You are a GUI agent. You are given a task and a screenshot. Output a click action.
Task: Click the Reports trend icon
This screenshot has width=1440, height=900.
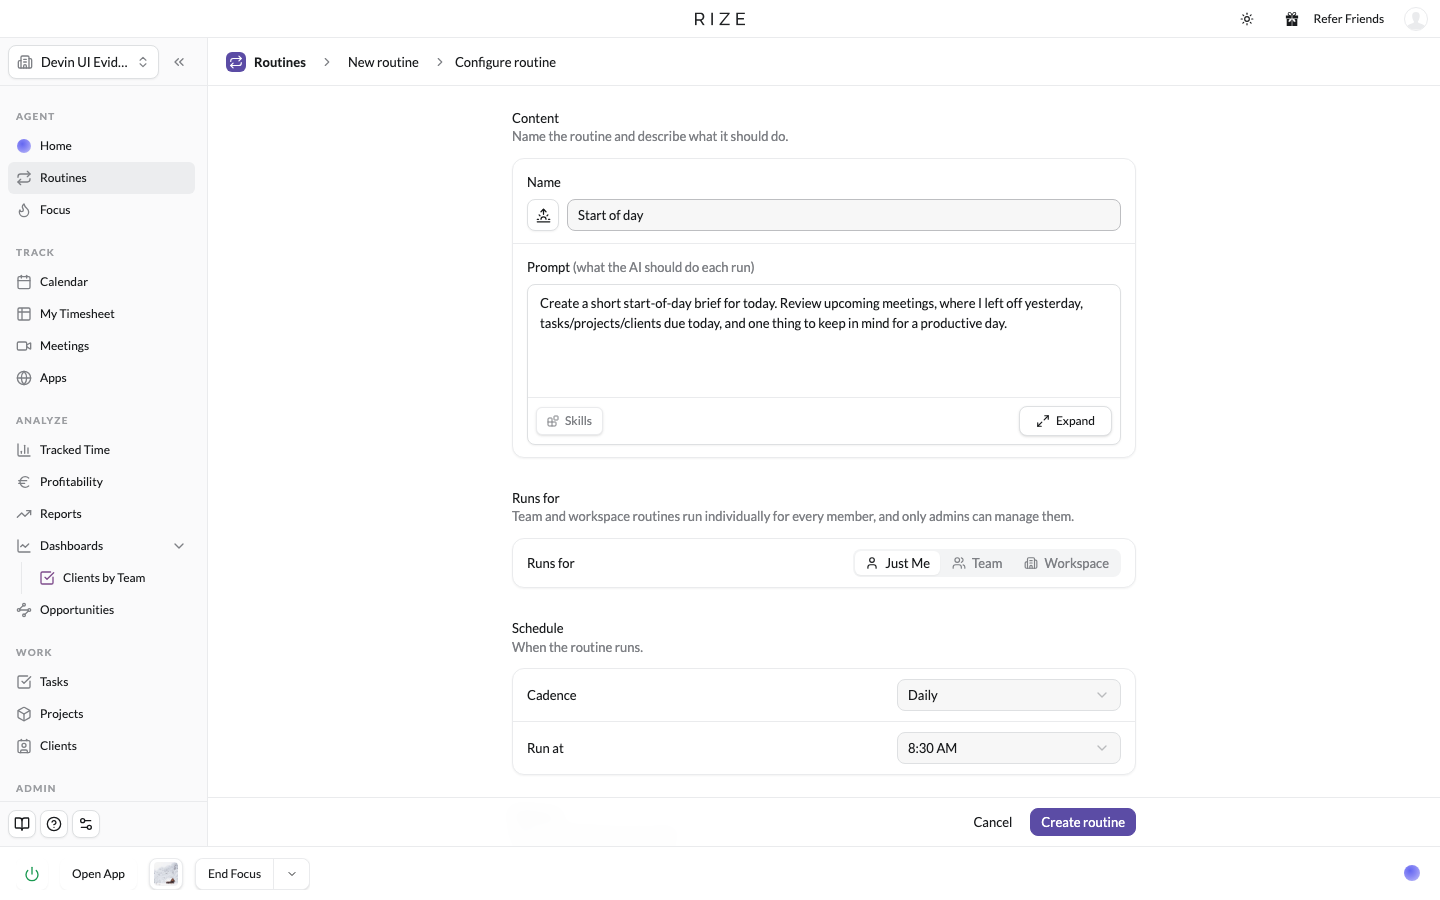click(x=24, y=514)
